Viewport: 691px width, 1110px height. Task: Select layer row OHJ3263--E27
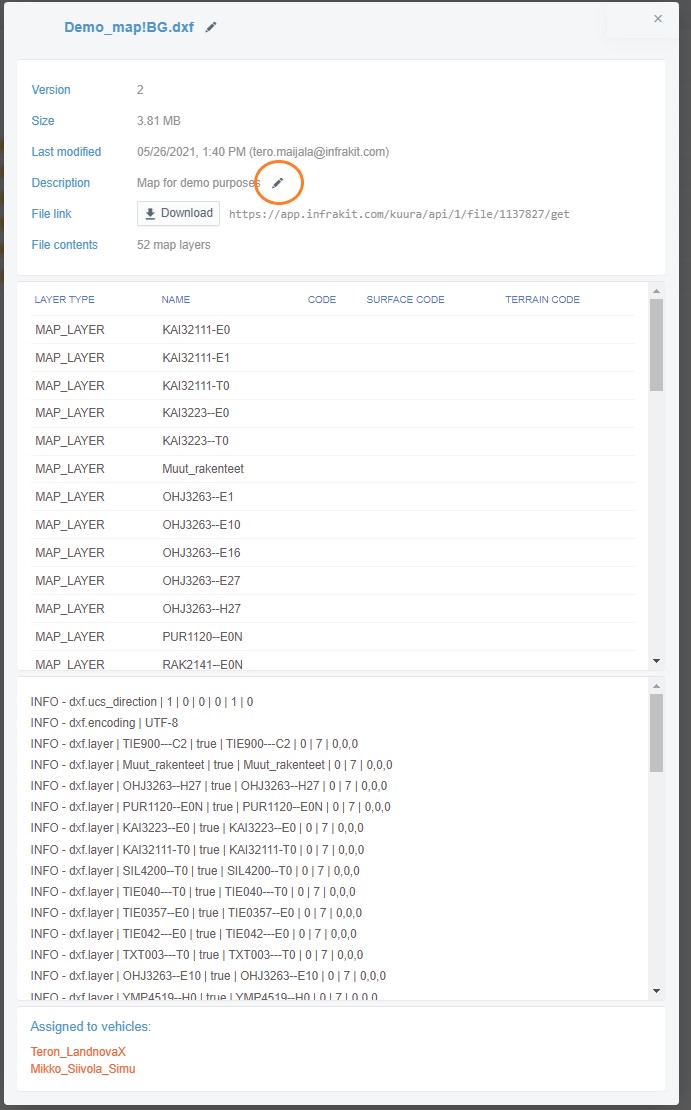pos(333,580)
